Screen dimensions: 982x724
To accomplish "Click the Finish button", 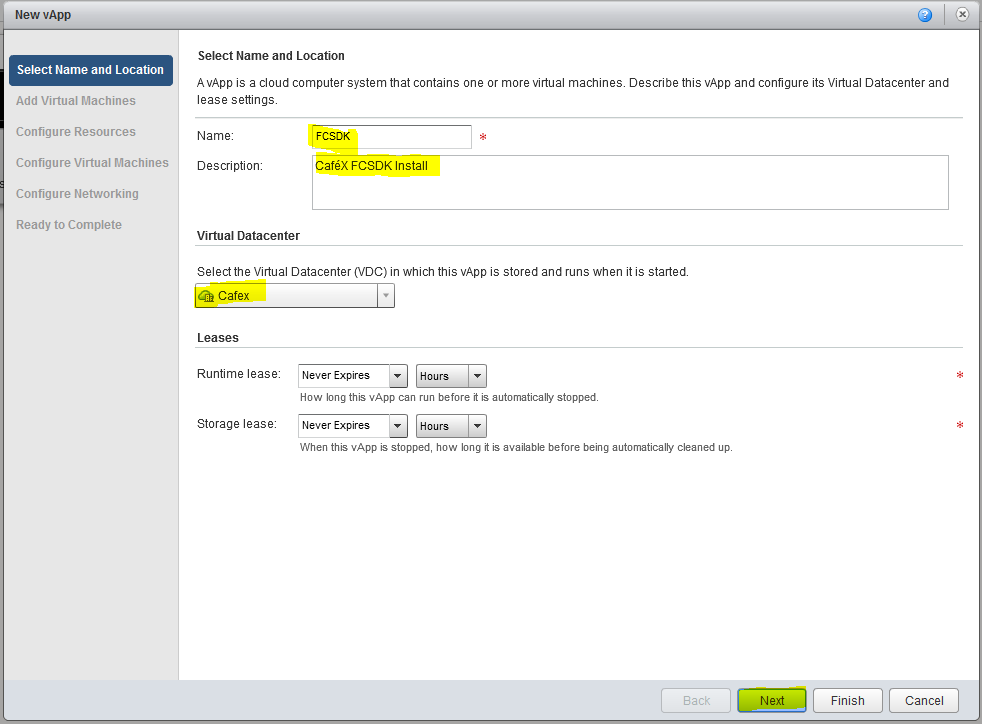I will (847, 700).
